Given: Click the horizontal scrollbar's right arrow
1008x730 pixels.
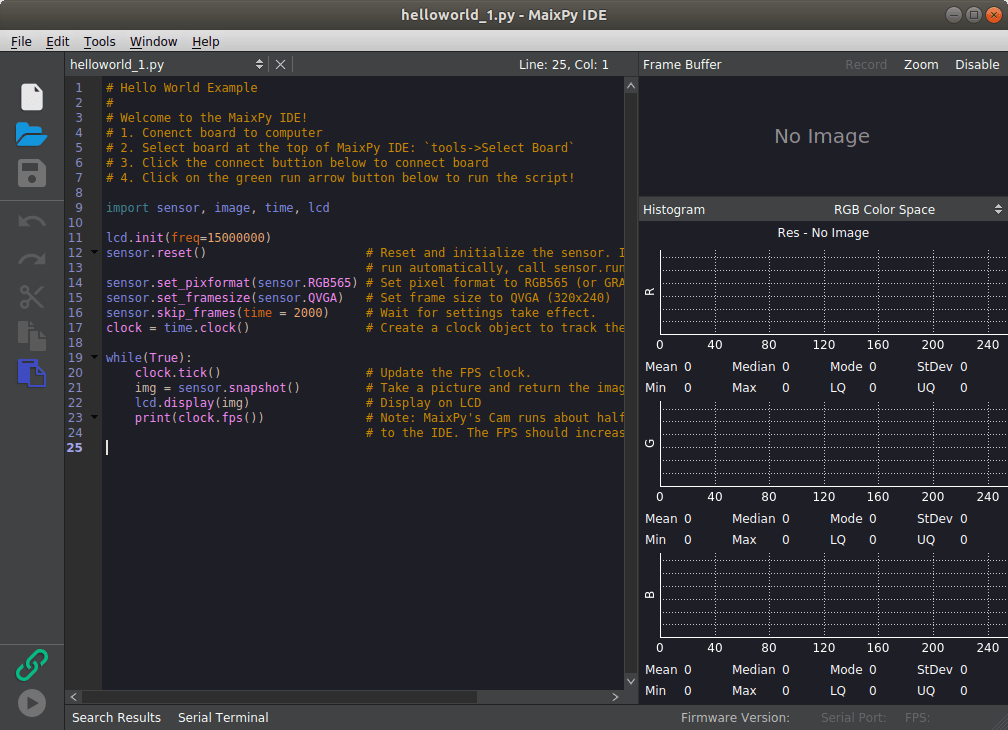Looking at the screenshot, I should tap(615, 697).
